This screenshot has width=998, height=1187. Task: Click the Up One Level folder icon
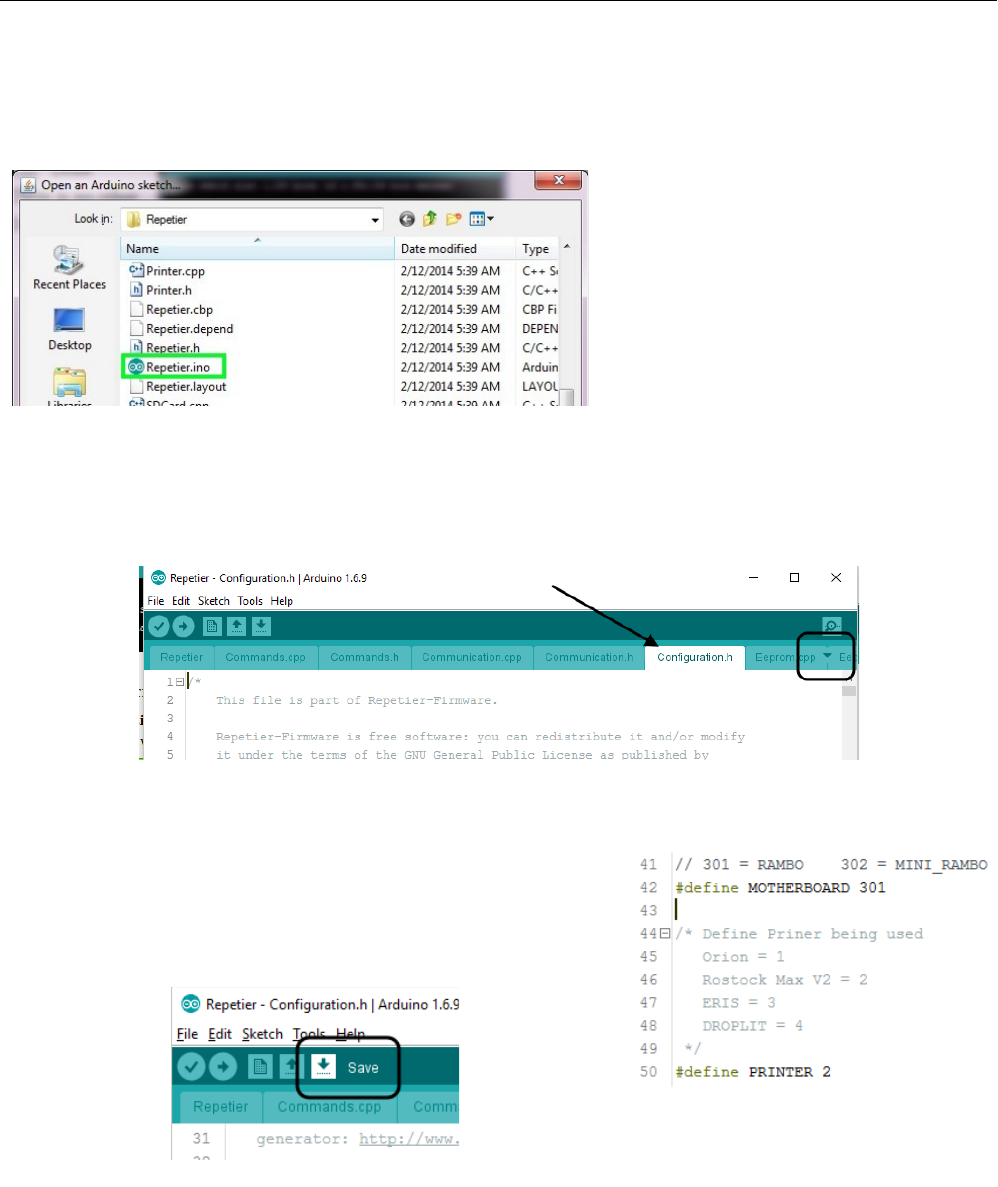pyautogui.click(x=430, y=219)
